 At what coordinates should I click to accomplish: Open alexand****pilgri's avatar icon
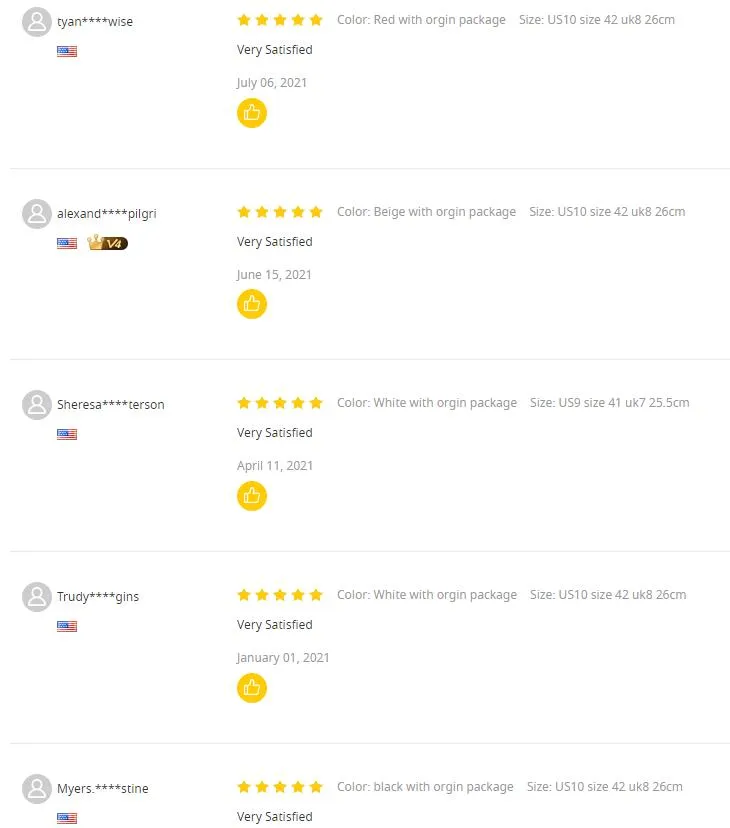click(x=37, y=213)
